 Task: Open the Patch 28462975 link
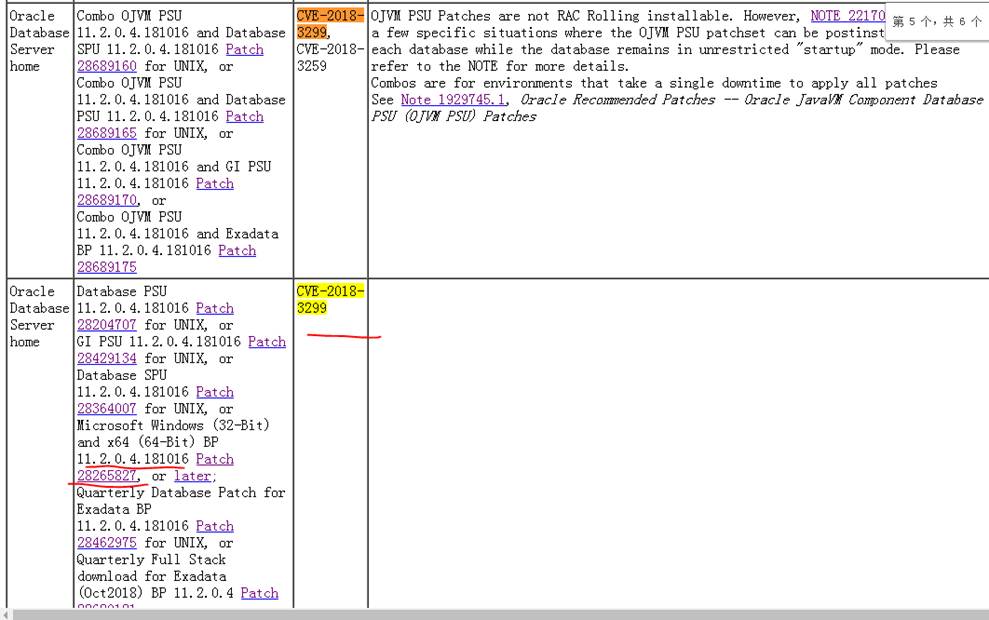point(107,542)
